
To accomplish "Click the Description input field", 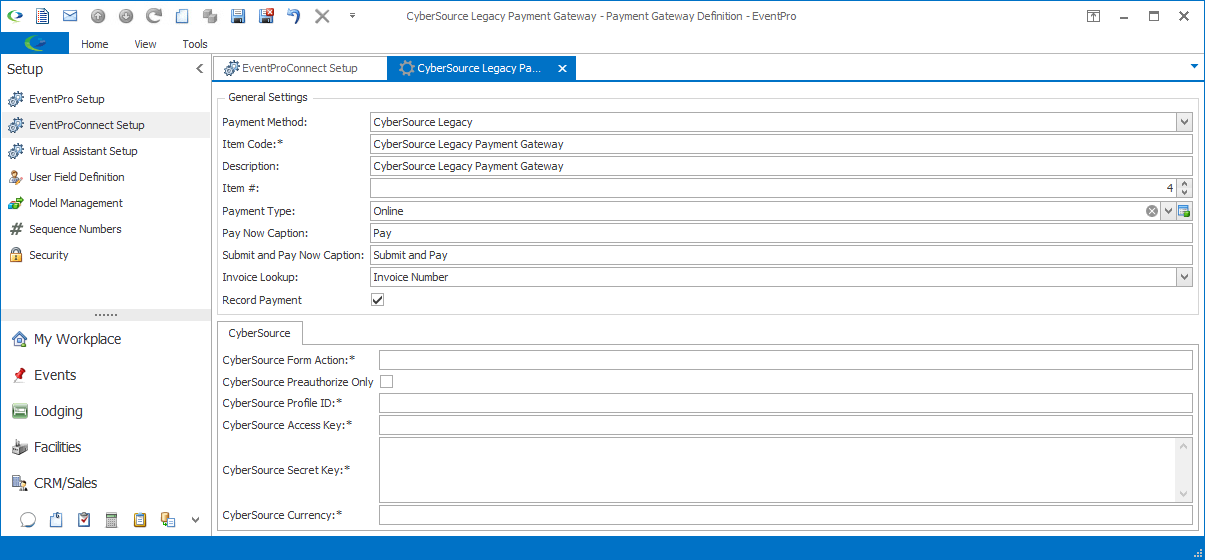I will pyautogui.click(x=781, y=166).
